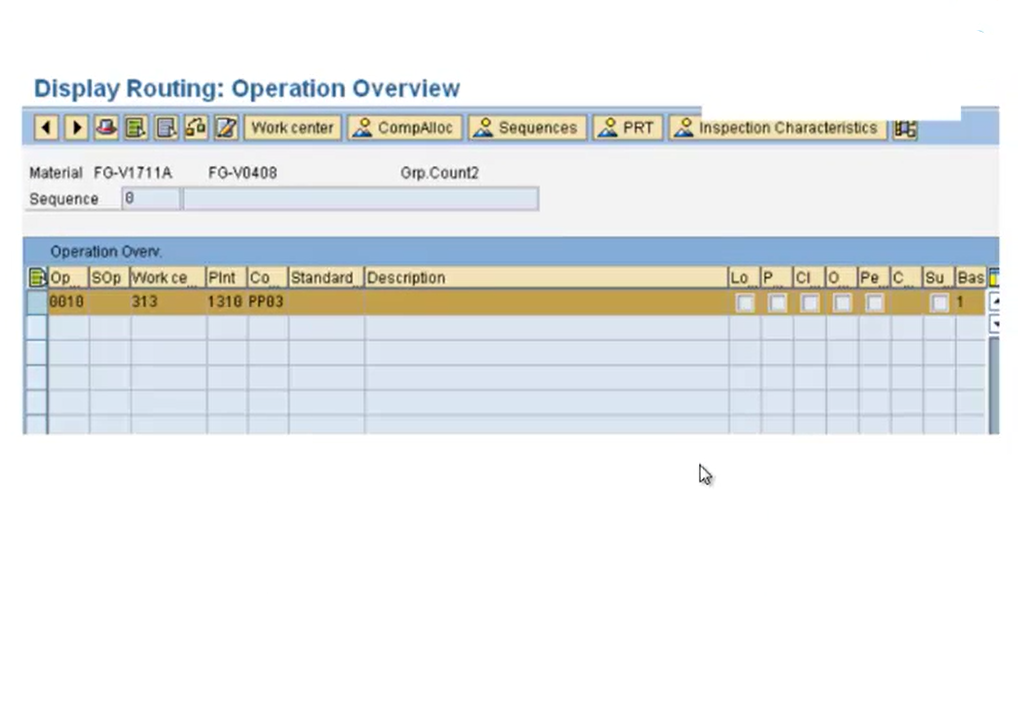This screenshot has width=1018, height=722.
Task: Select operation number 0010 cell
Action: [x=68, y=302]
